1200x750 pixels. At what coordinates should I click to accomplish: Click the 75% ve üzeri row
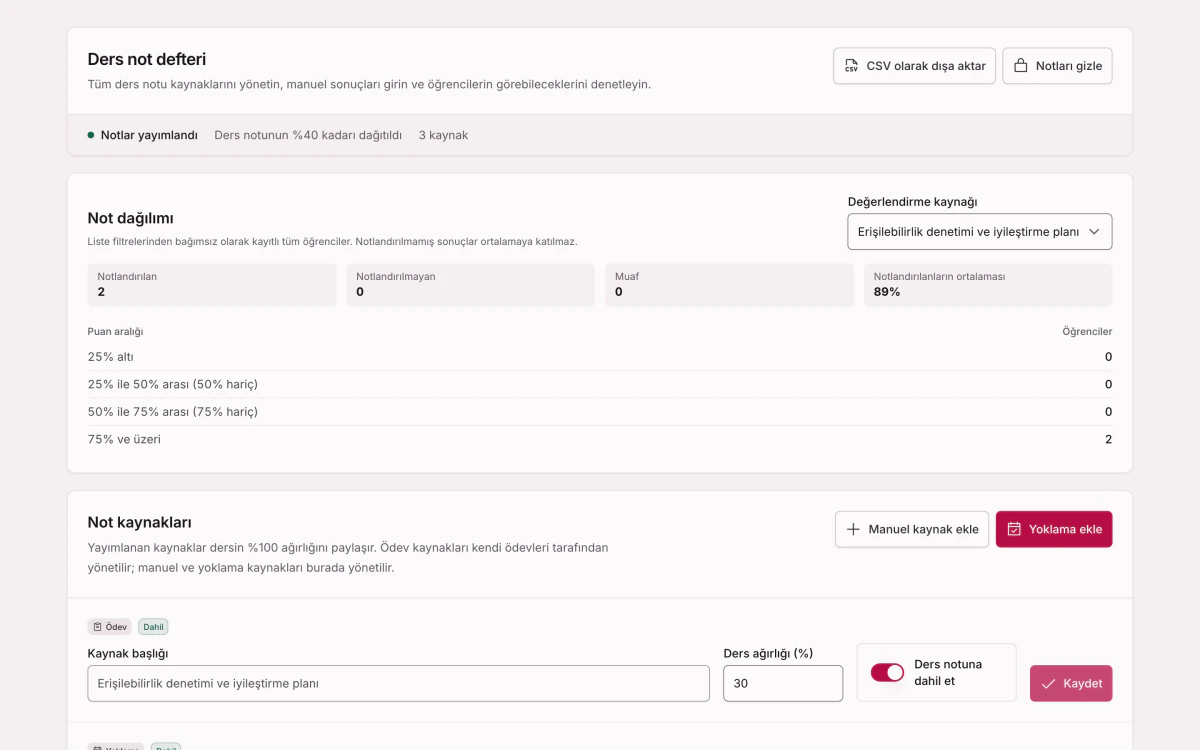tap(600, 439)
